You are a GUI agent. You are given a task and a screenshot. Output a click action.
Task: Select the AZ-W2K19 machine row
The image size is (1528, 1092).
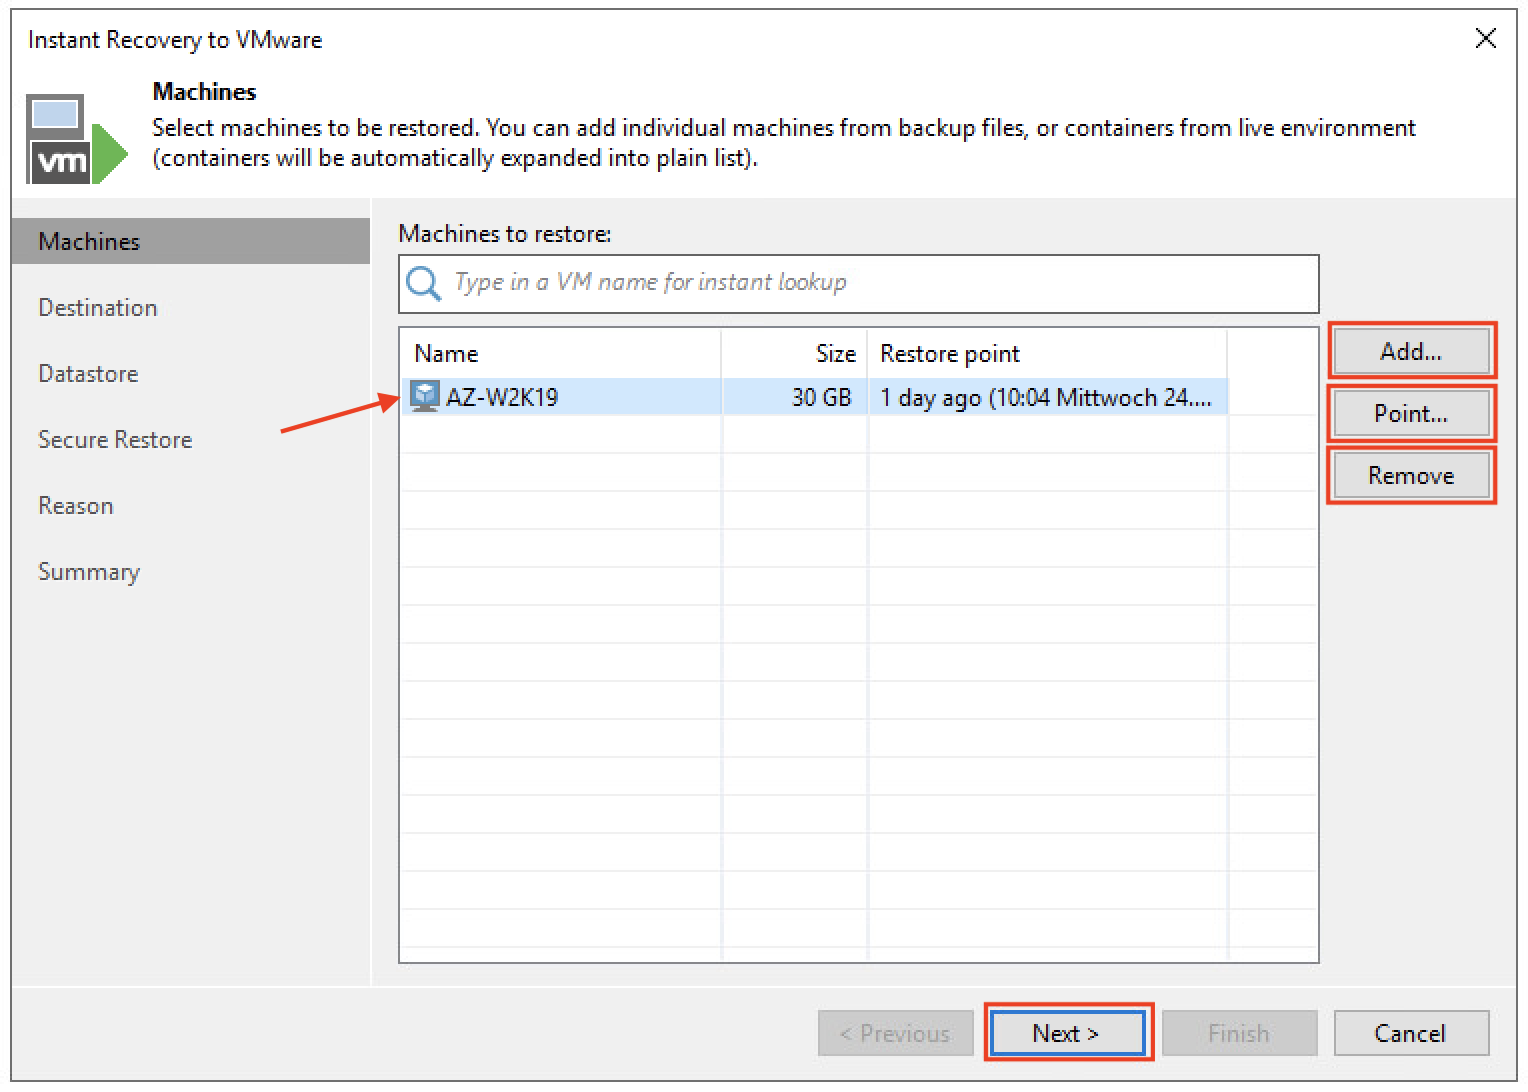pos(815,397)
